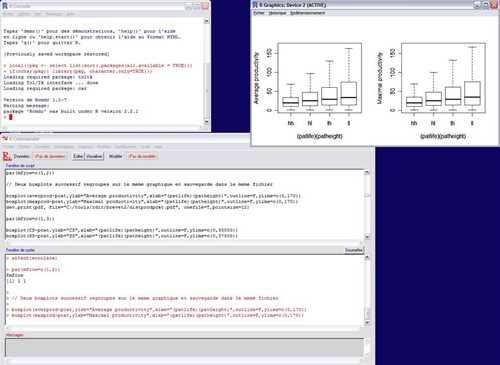Click 'Maximal productivity' axis label in plot

[x=379, y=78]
